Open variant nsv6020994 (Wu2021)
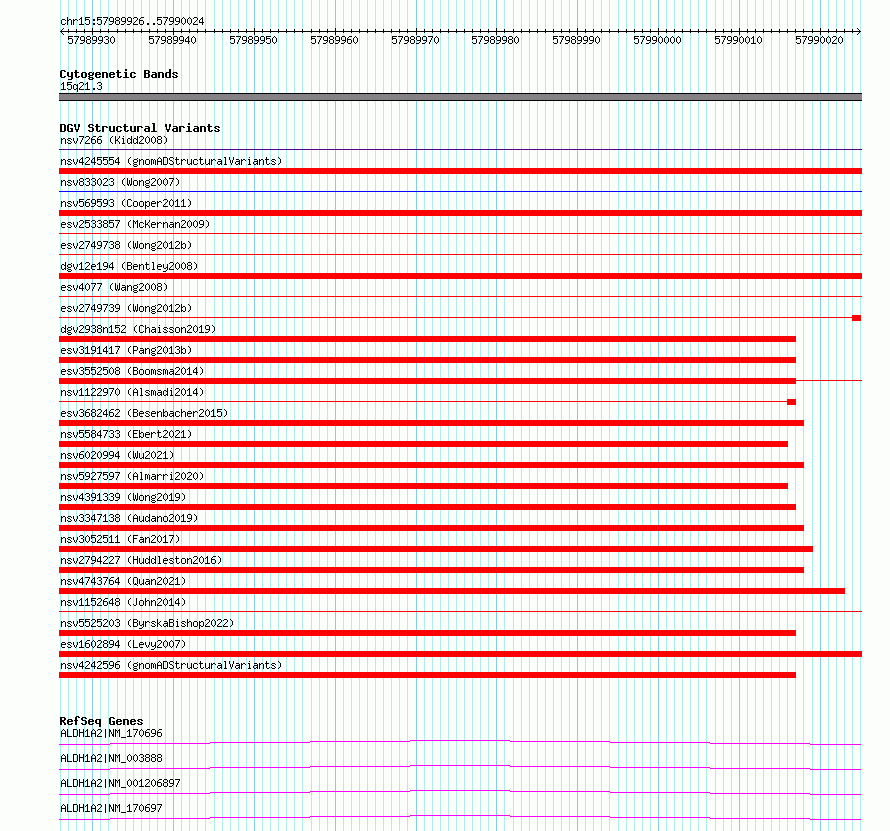Screen dimensions: 890x831 tap(117, 455)
